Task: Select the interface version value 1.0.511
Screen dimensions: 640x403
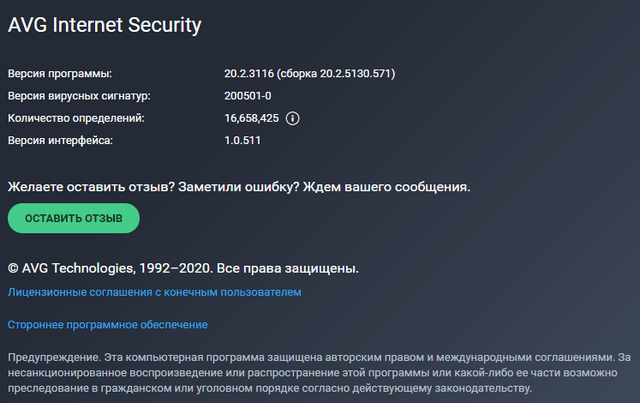Action: [243, 140]
